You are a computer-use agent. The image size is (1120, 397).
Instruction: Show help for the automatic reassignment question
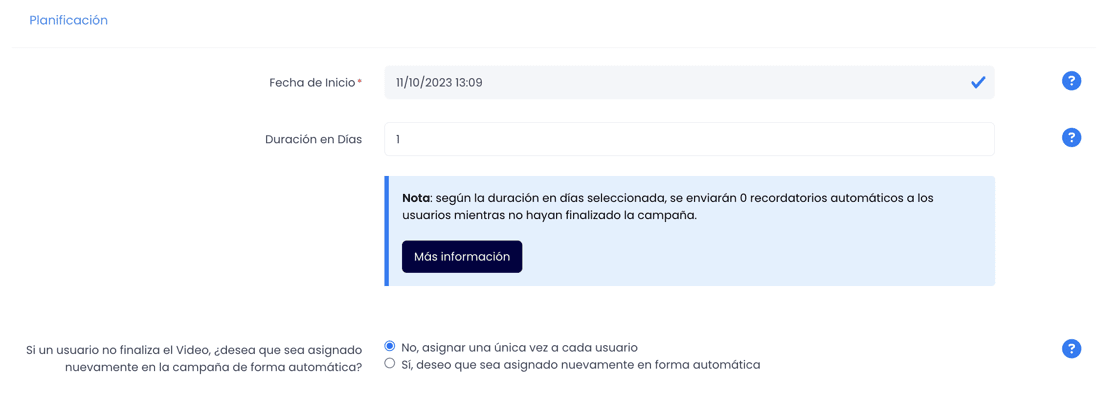pos(1071,348)
